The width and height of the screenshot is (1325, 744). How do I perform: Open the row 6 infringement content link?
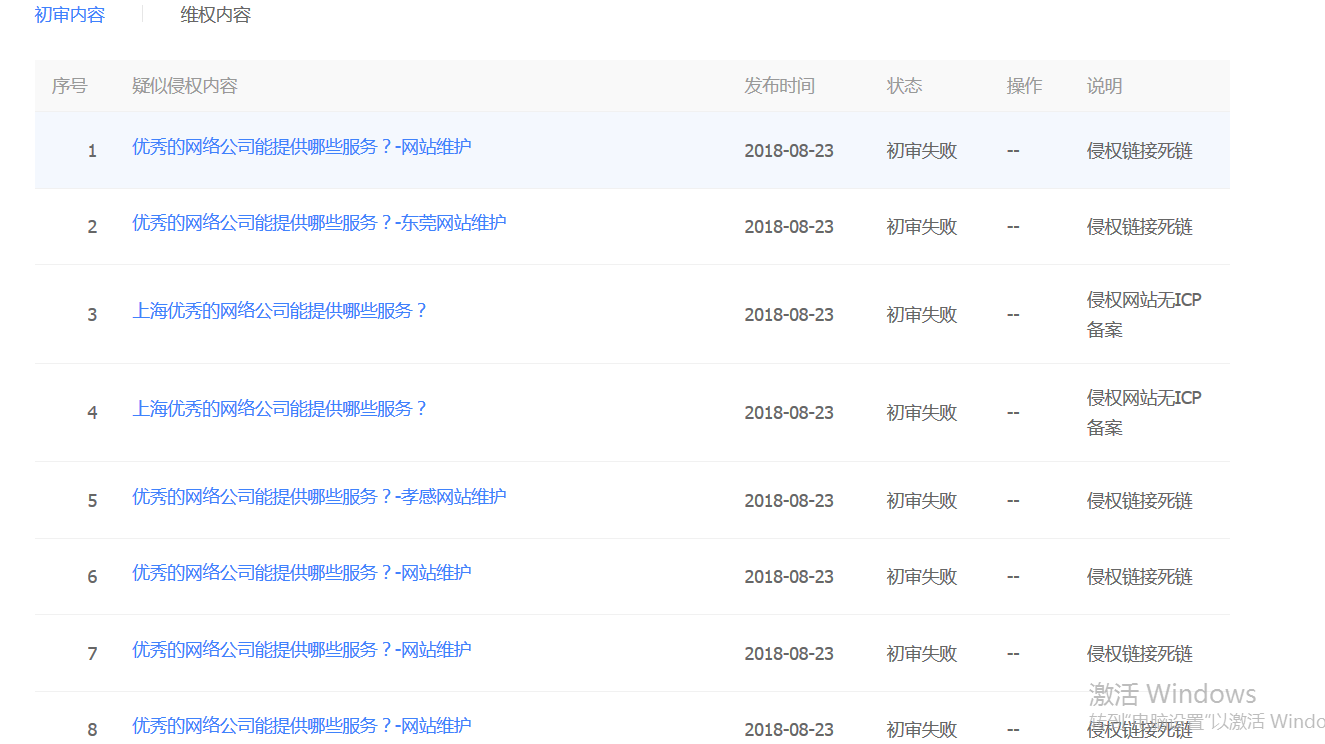click(x=301, y=572)
